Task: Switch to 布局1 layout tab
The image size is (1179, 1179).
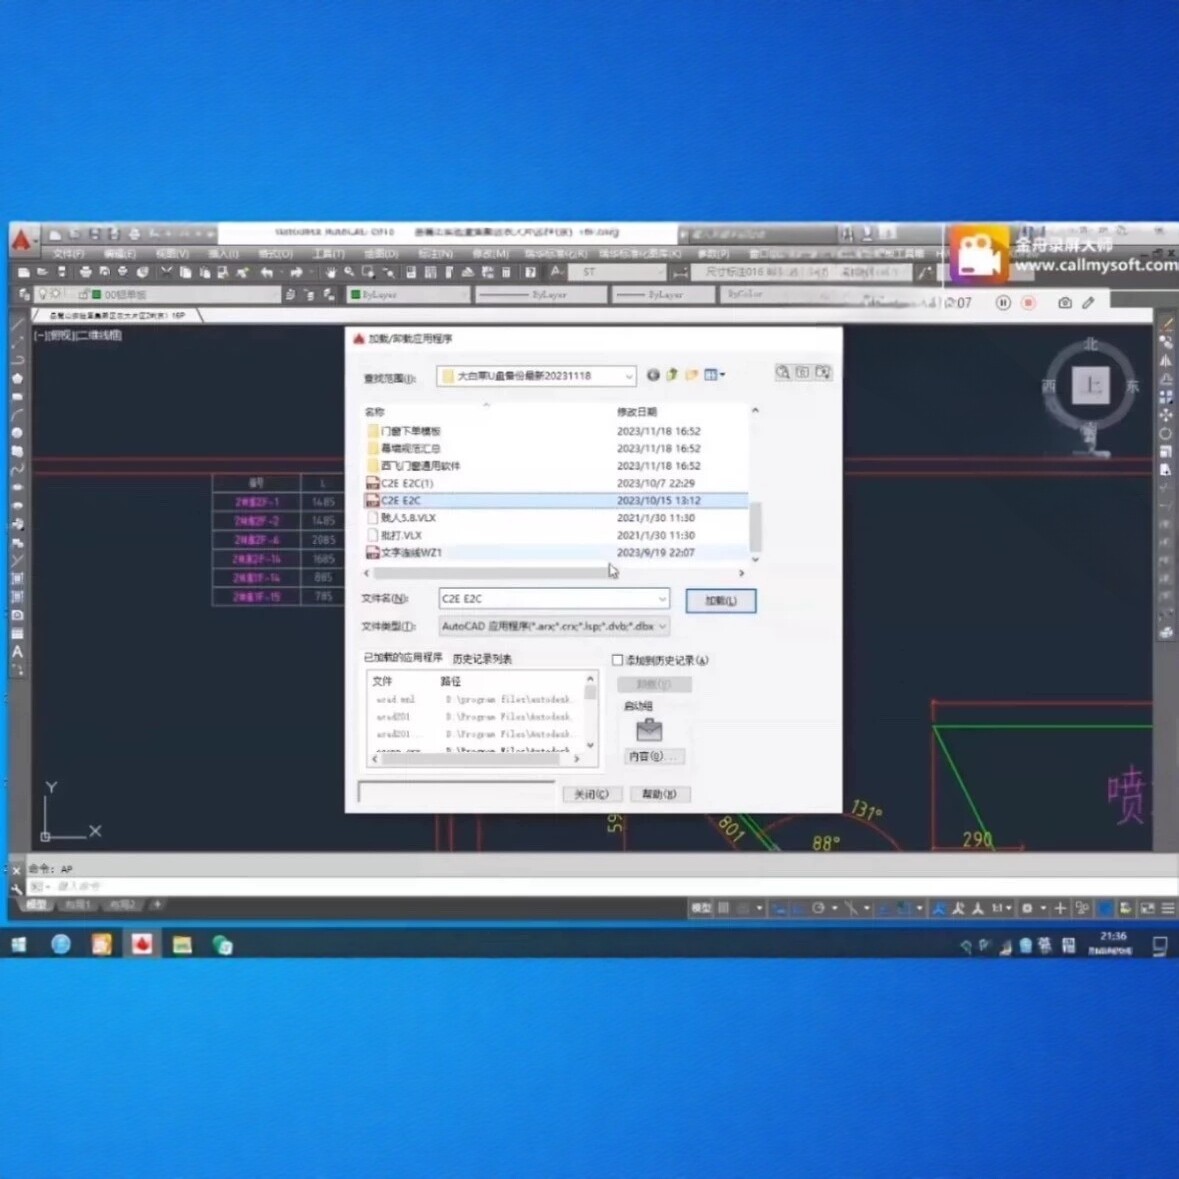Action: [77, 905]
